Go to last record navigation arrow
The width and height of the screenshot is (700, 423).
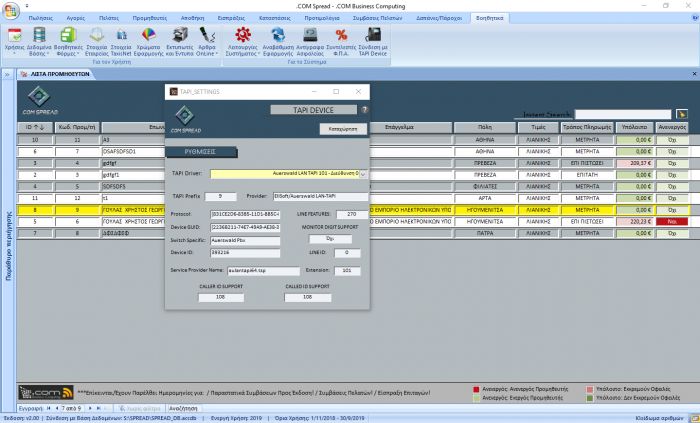[99, 408]
